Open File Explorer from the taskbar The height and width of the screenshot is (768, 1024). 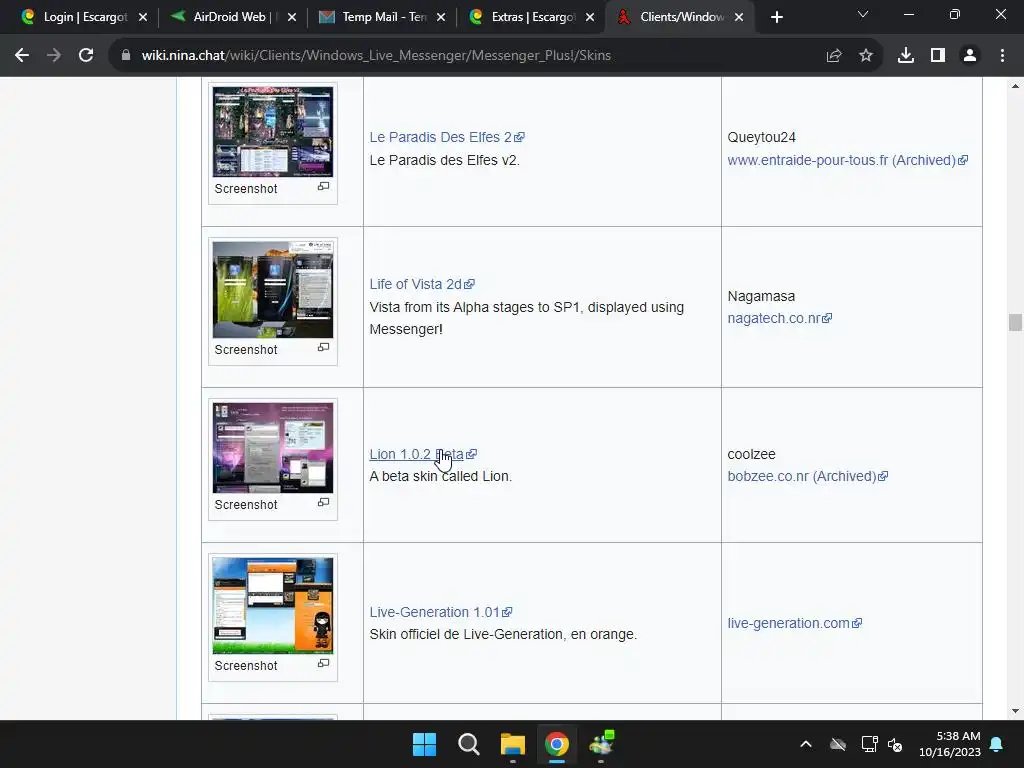tap(513, 744)
